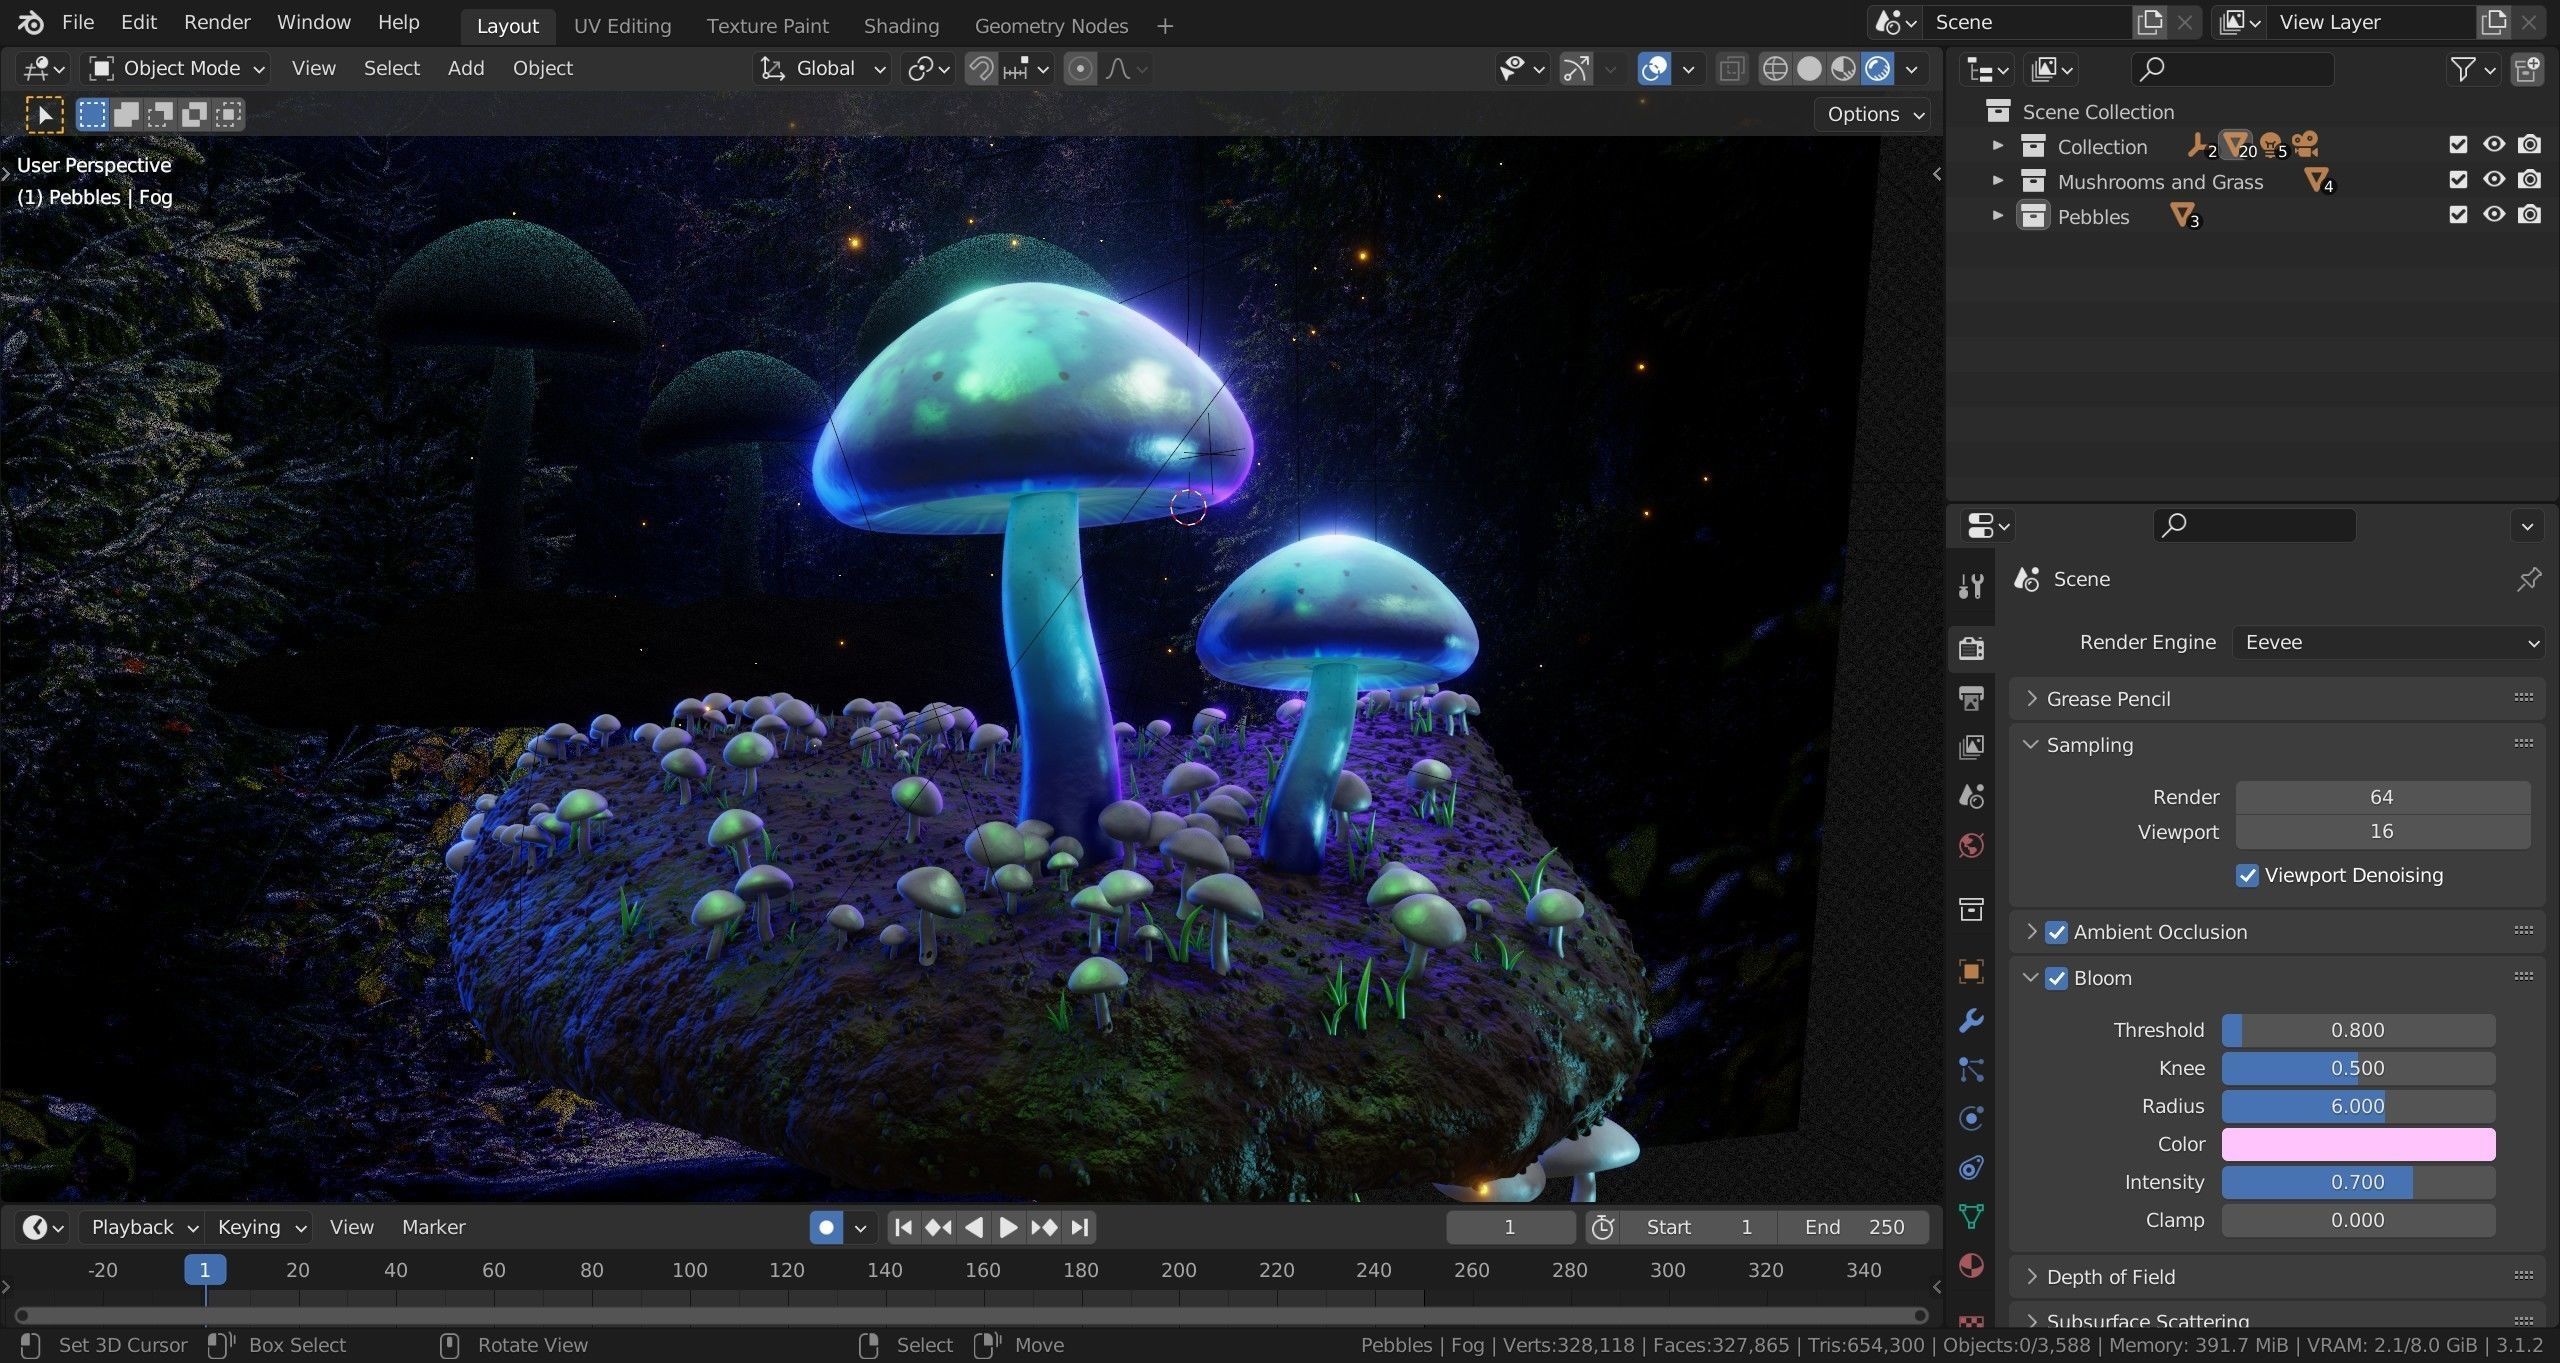2560x1363 pixels.
Task: Open the Collection properties tab
Action: 1970,909
